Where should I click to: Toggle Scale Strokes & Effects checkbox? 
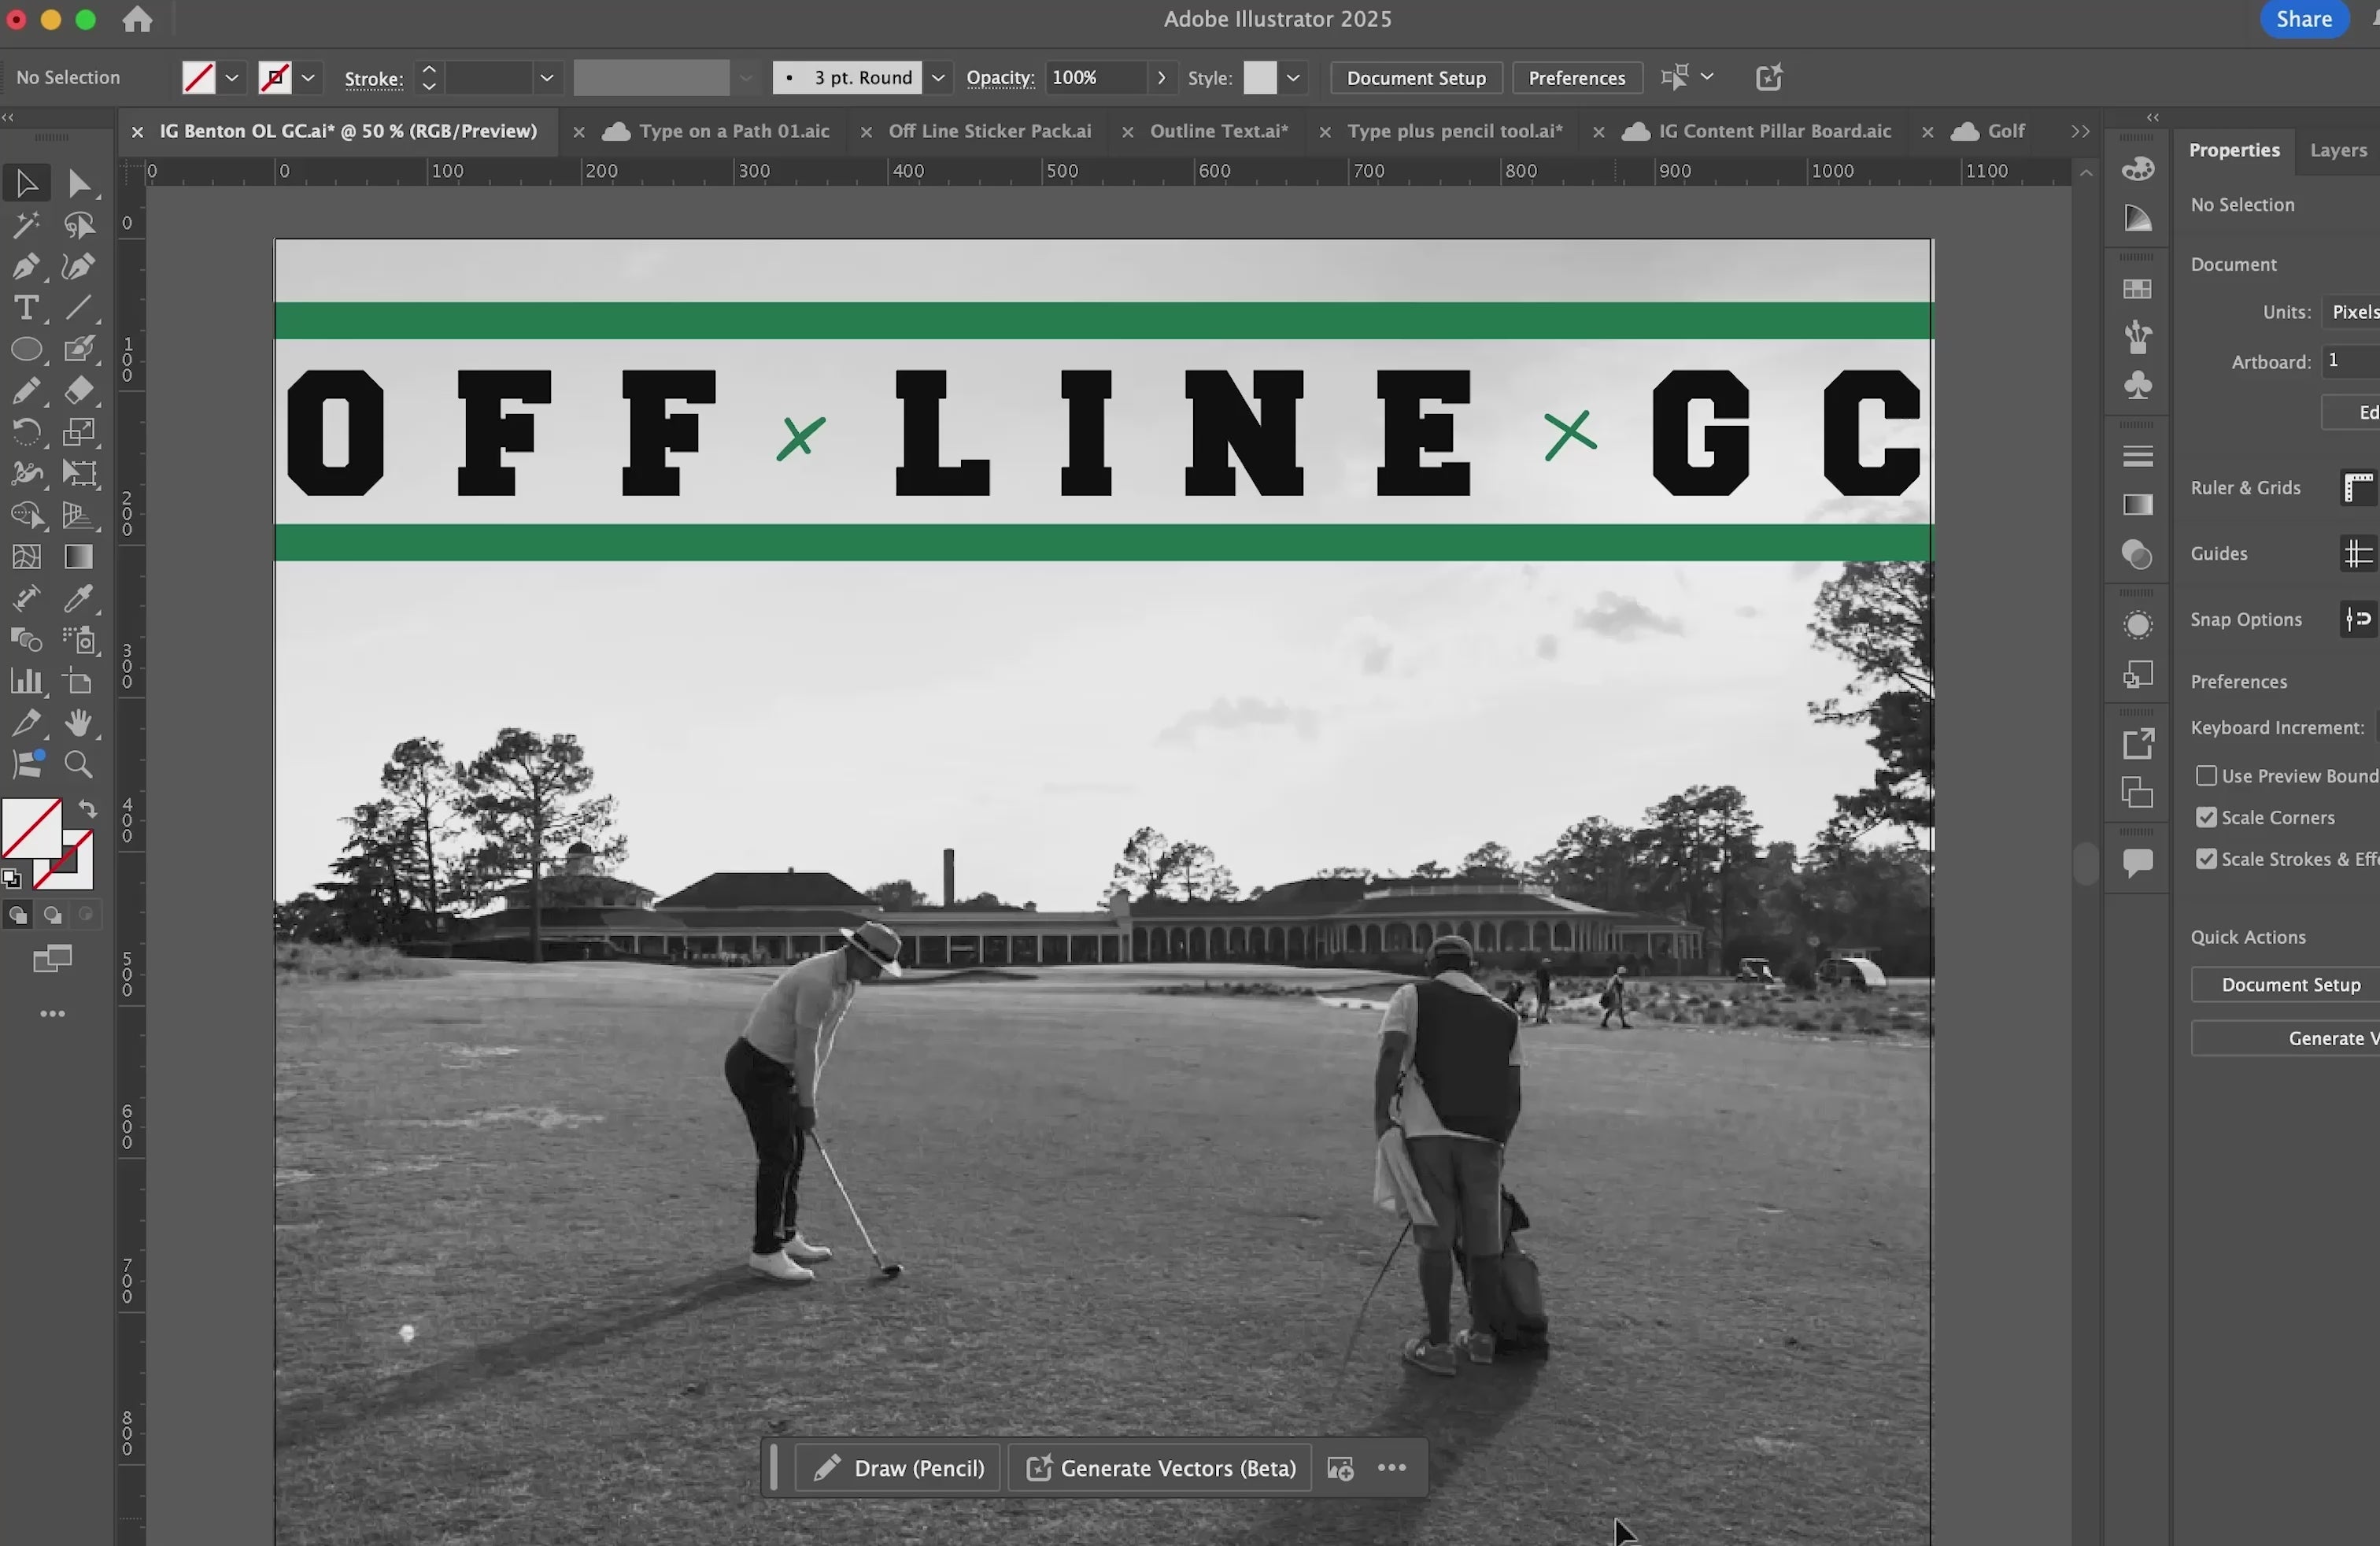[x=2206, y=859]
